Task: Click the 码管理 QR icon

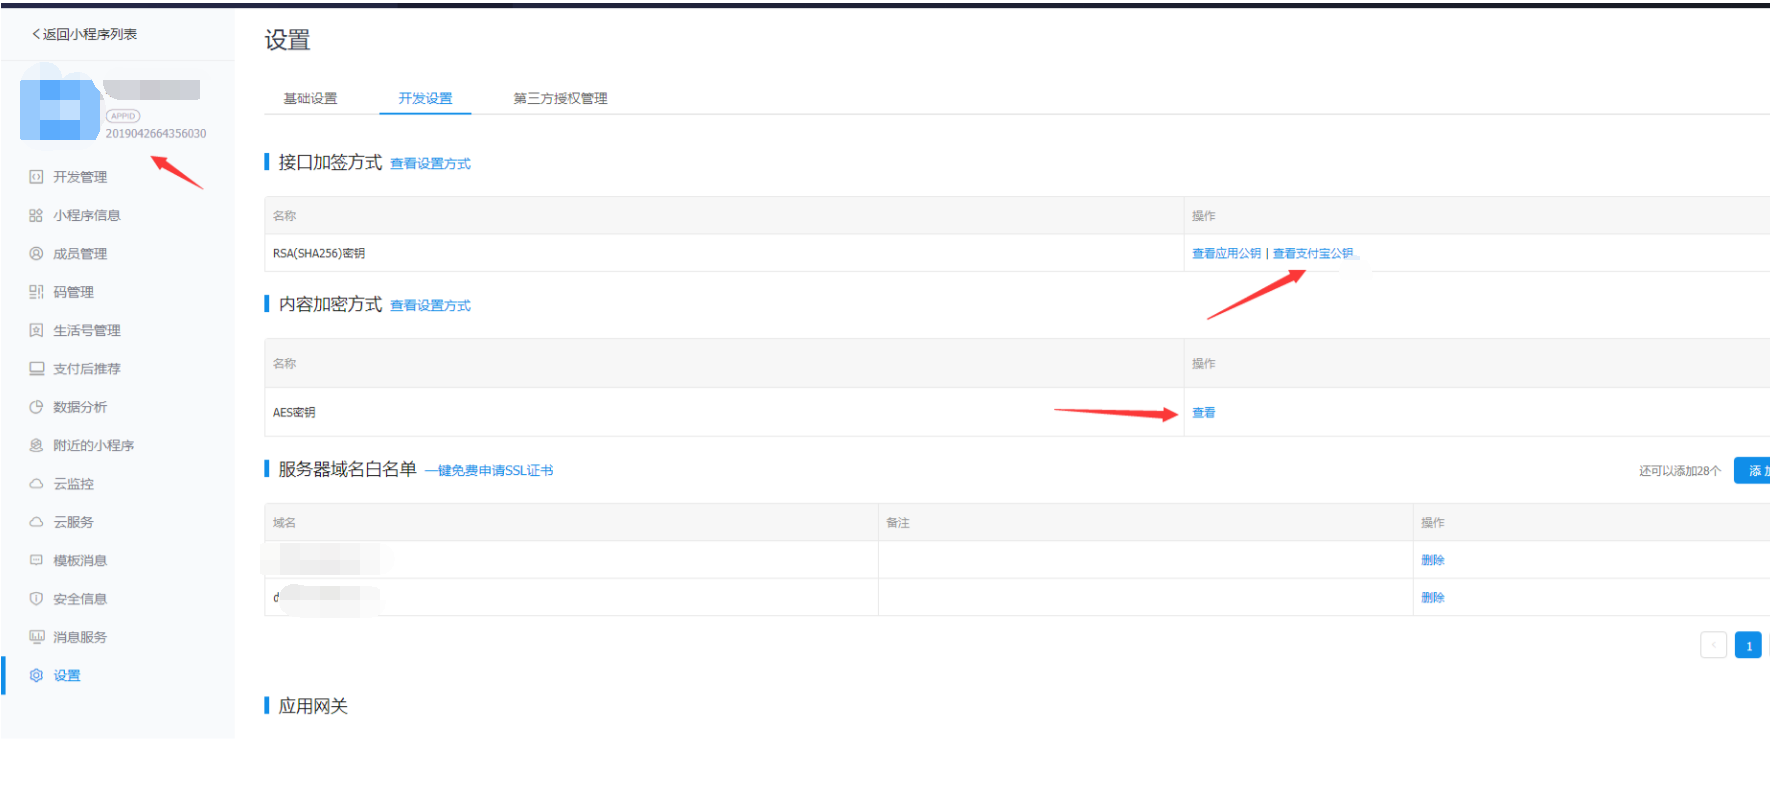Action: point(36,292)
